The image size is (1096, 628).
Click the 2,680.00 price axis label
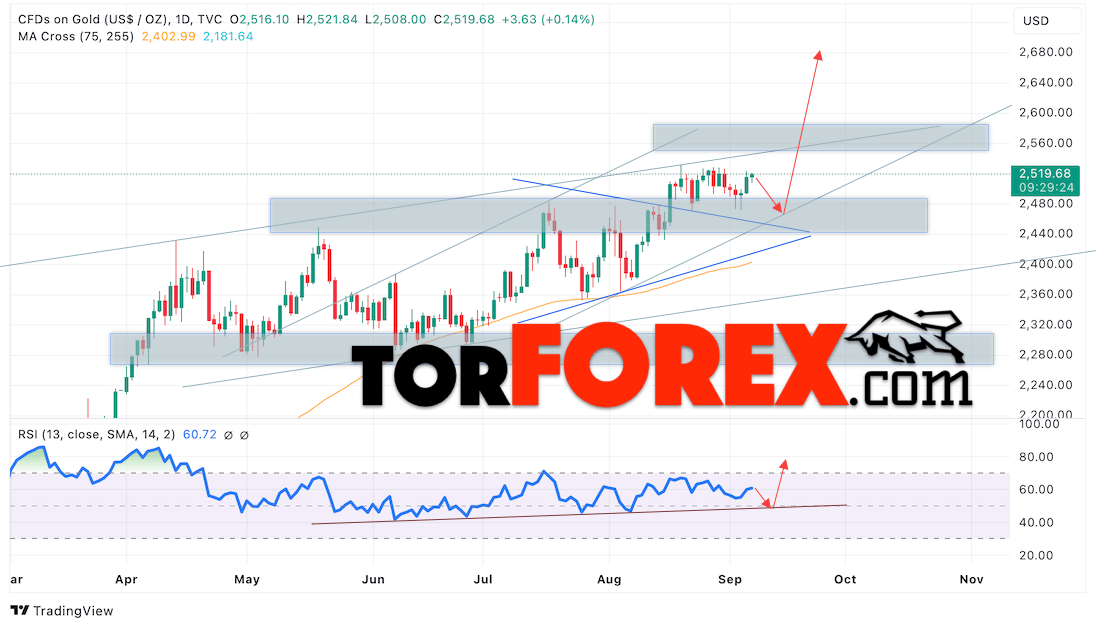(x=1046, y=52)
